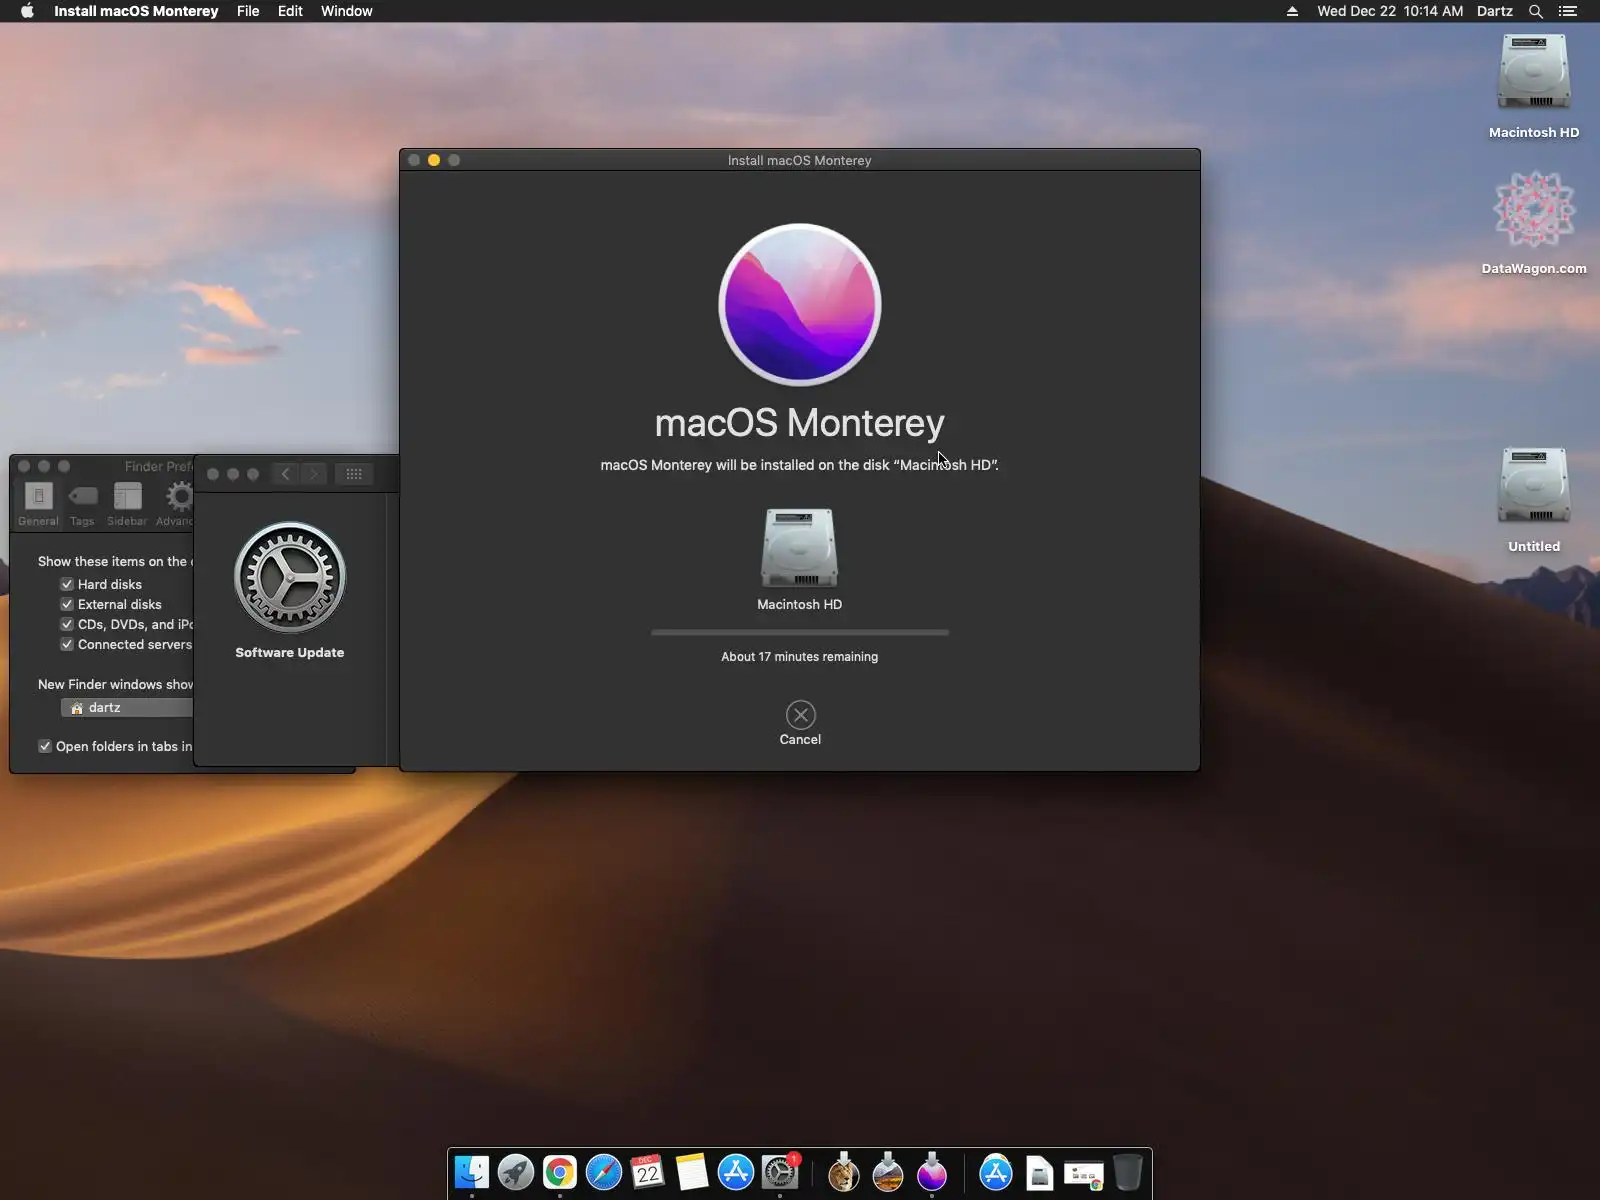
Task: Switch to the Sidebar tab in Finder Preferences
Action: [127, 504]
